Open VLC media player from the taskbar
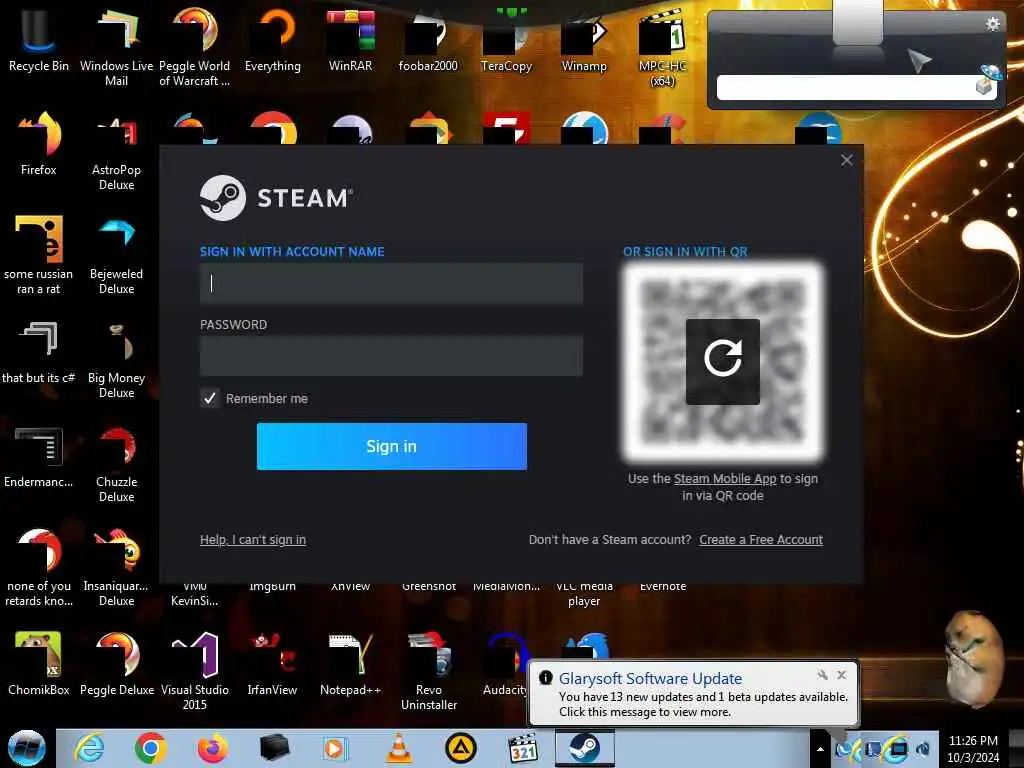This screenshot has width=1024, height=768. click(399, 748)
